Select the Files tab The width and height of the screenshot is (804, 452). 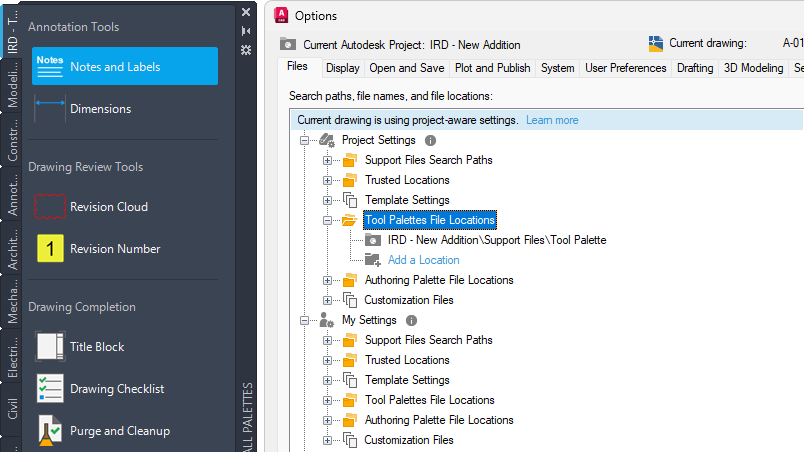click(x=297, y=67)
